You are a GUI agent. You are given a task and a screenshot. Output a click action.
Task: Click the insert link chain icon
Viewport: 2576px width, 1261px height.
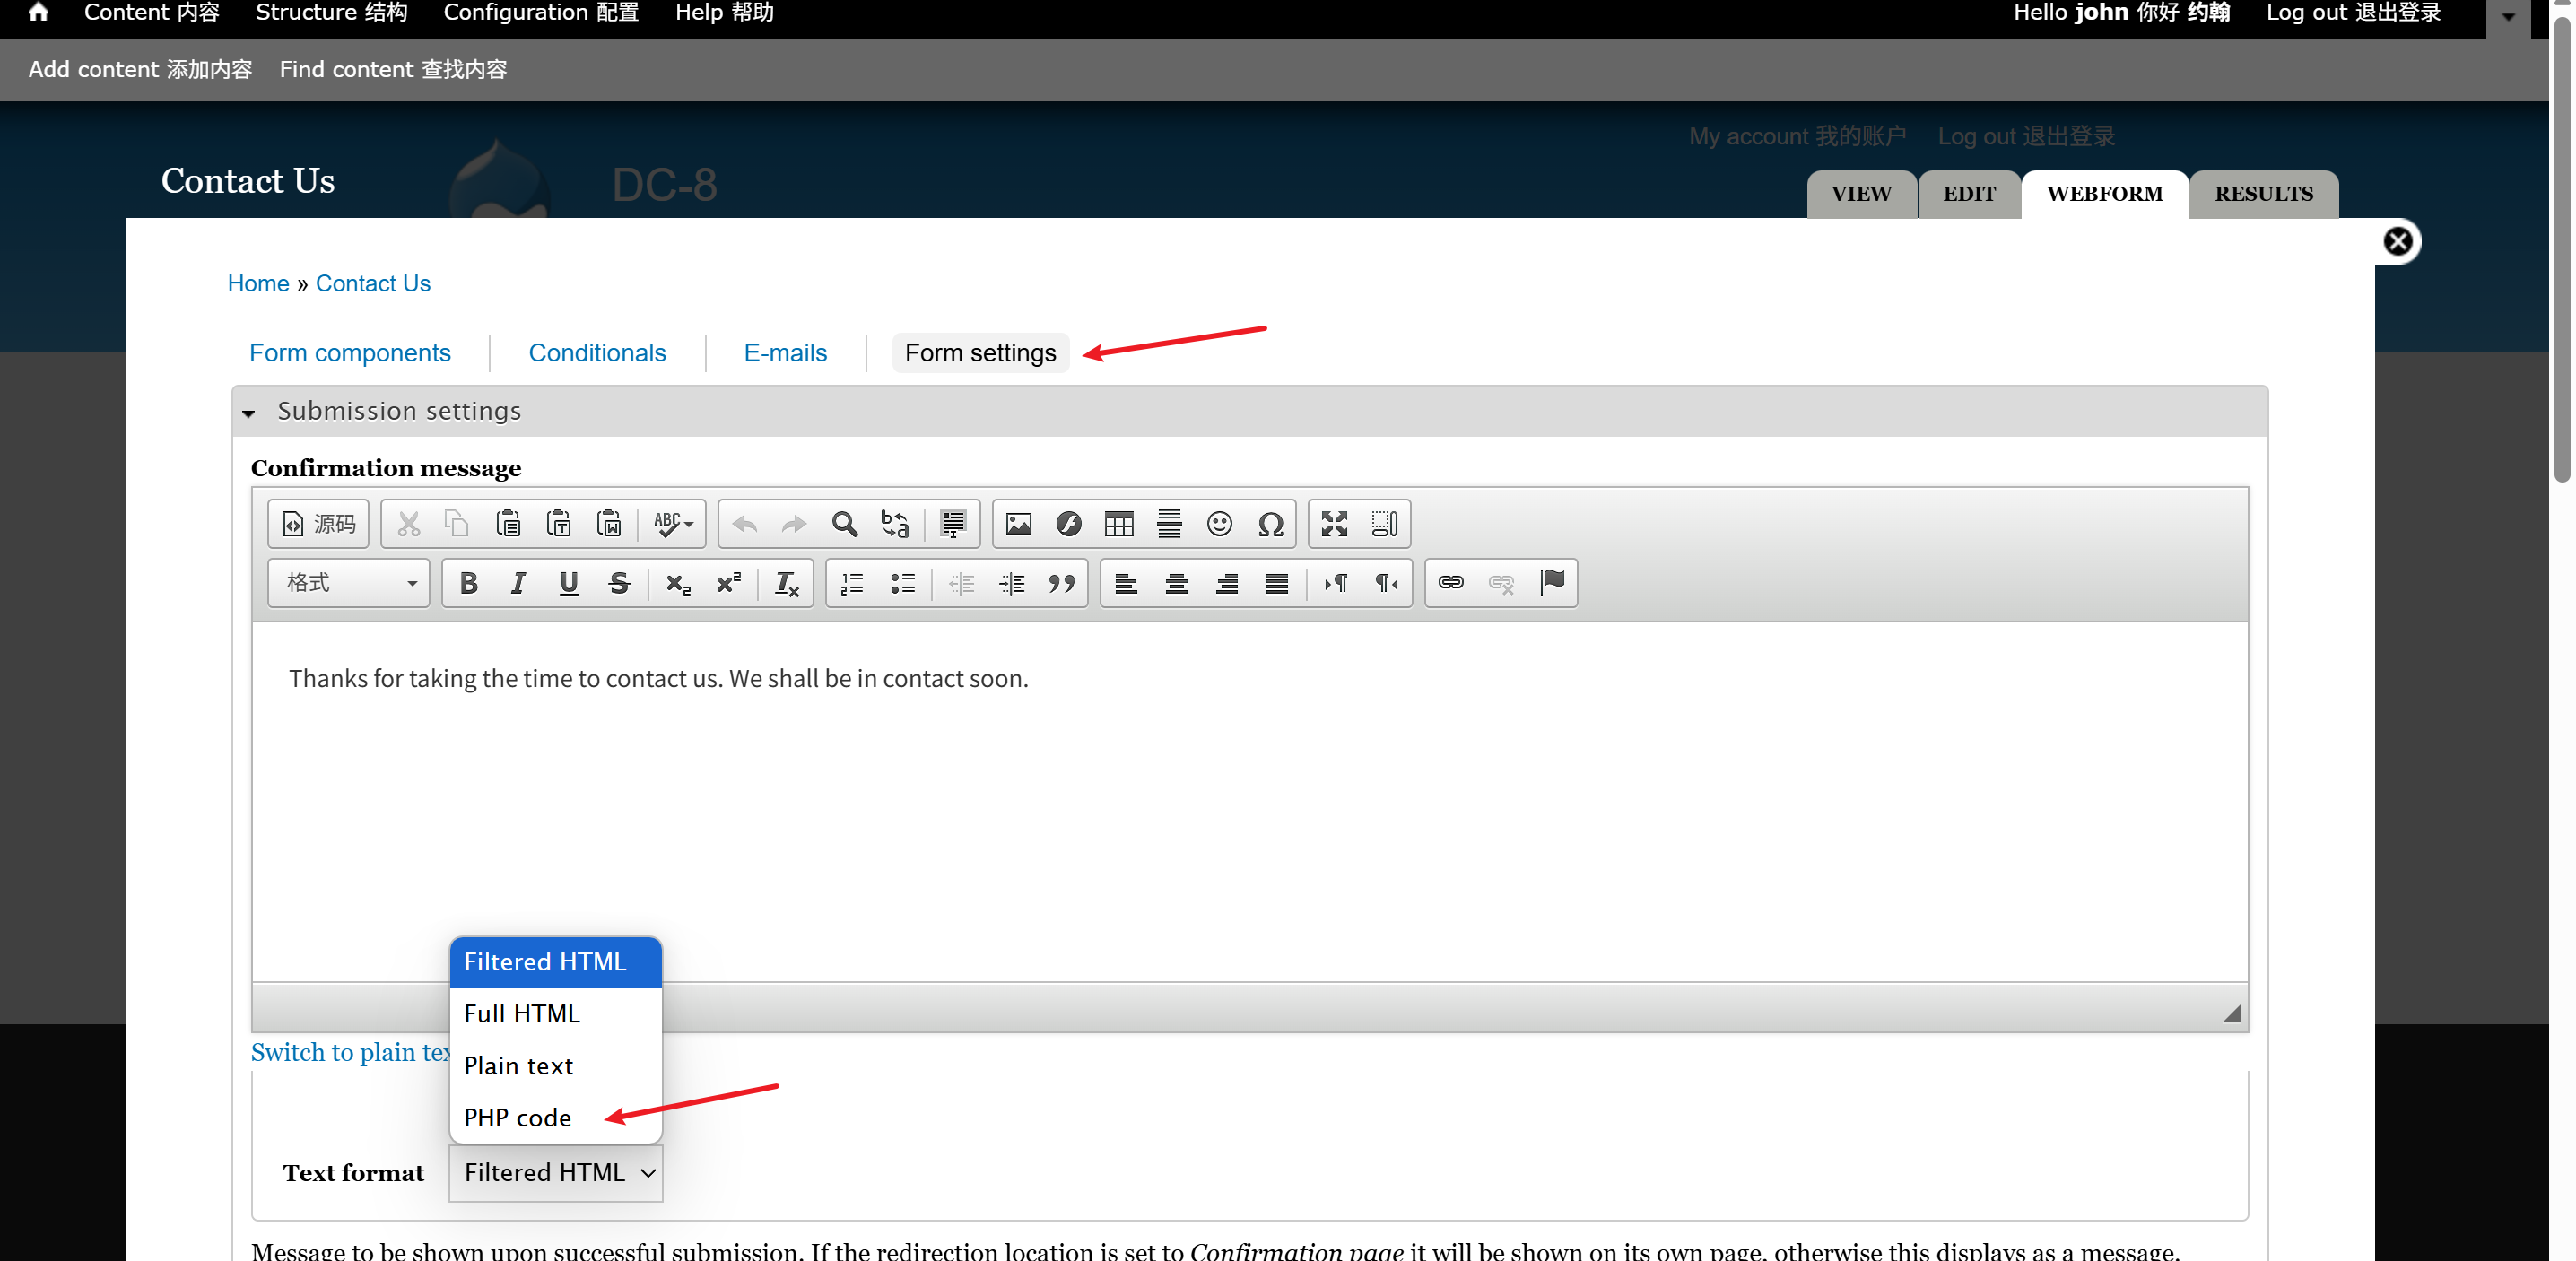coord(1450,583)
